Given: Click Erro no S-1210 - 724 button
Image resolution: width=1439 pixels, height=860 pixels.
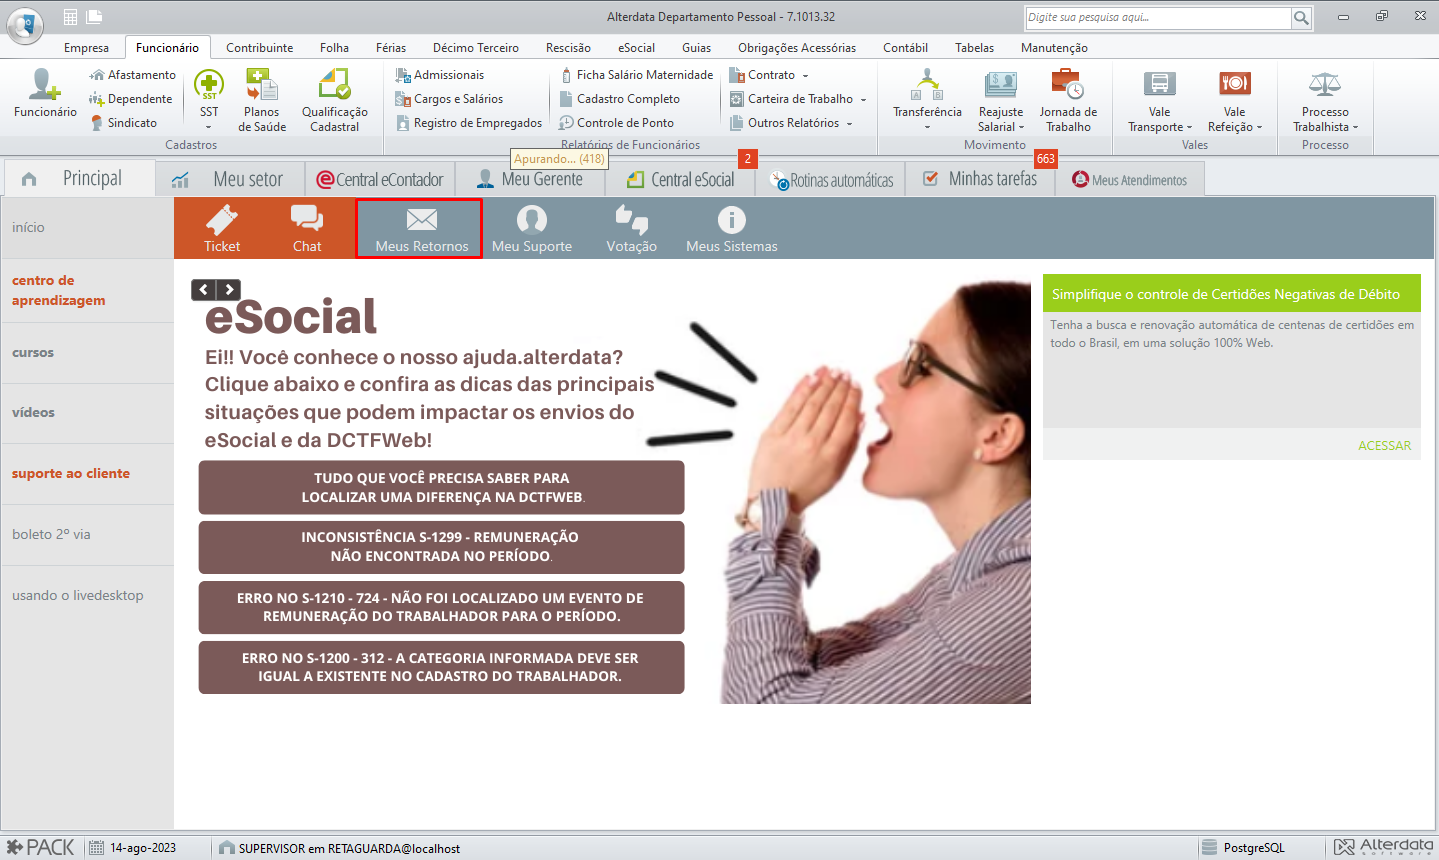Looking at the screenshot, I should pos(441,607).
